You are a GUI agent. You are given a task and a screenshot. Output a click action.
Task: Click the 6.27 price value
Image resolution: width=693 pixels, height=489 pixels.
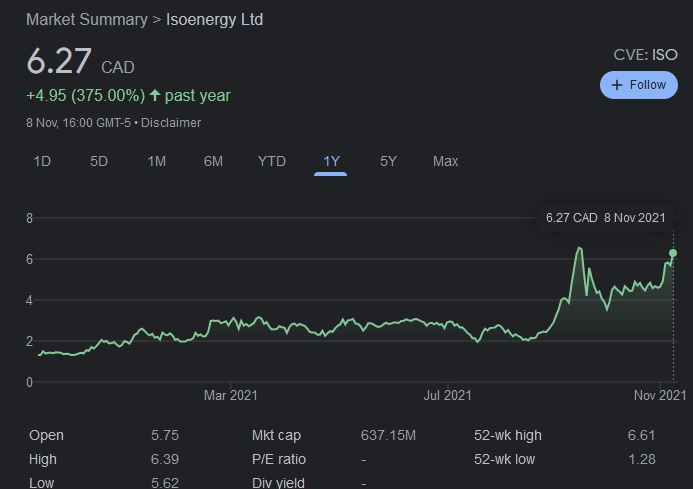[x=59, y=61]
